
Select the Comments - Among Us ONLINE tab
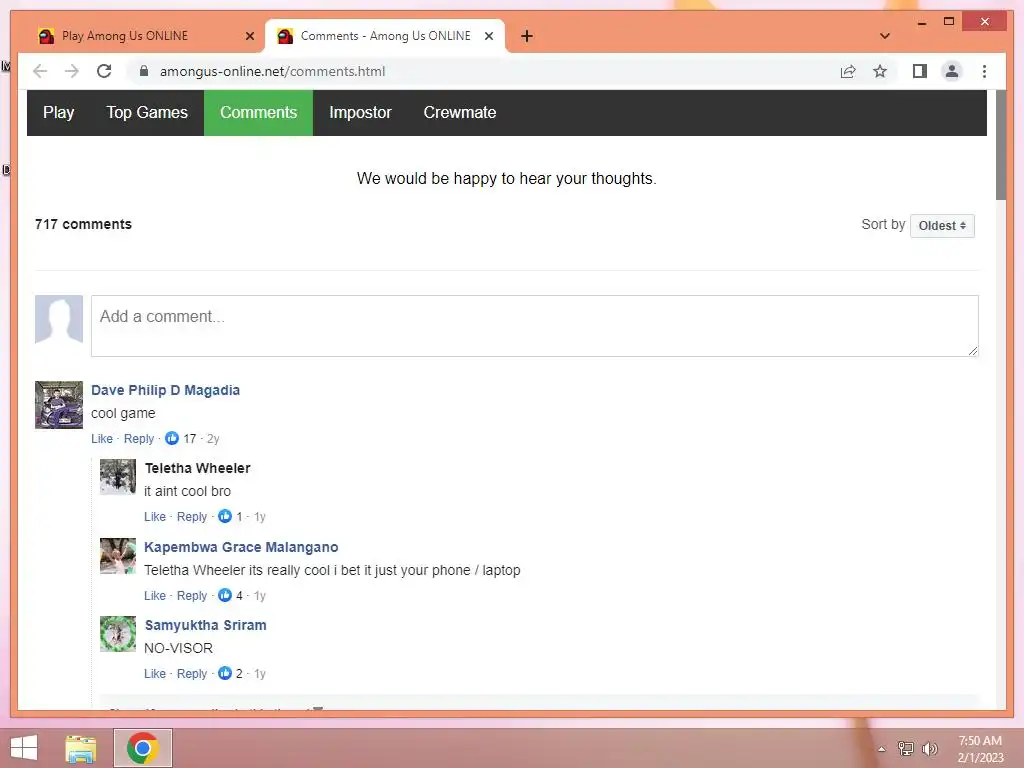pyautogui.click(x=384, y=36)
